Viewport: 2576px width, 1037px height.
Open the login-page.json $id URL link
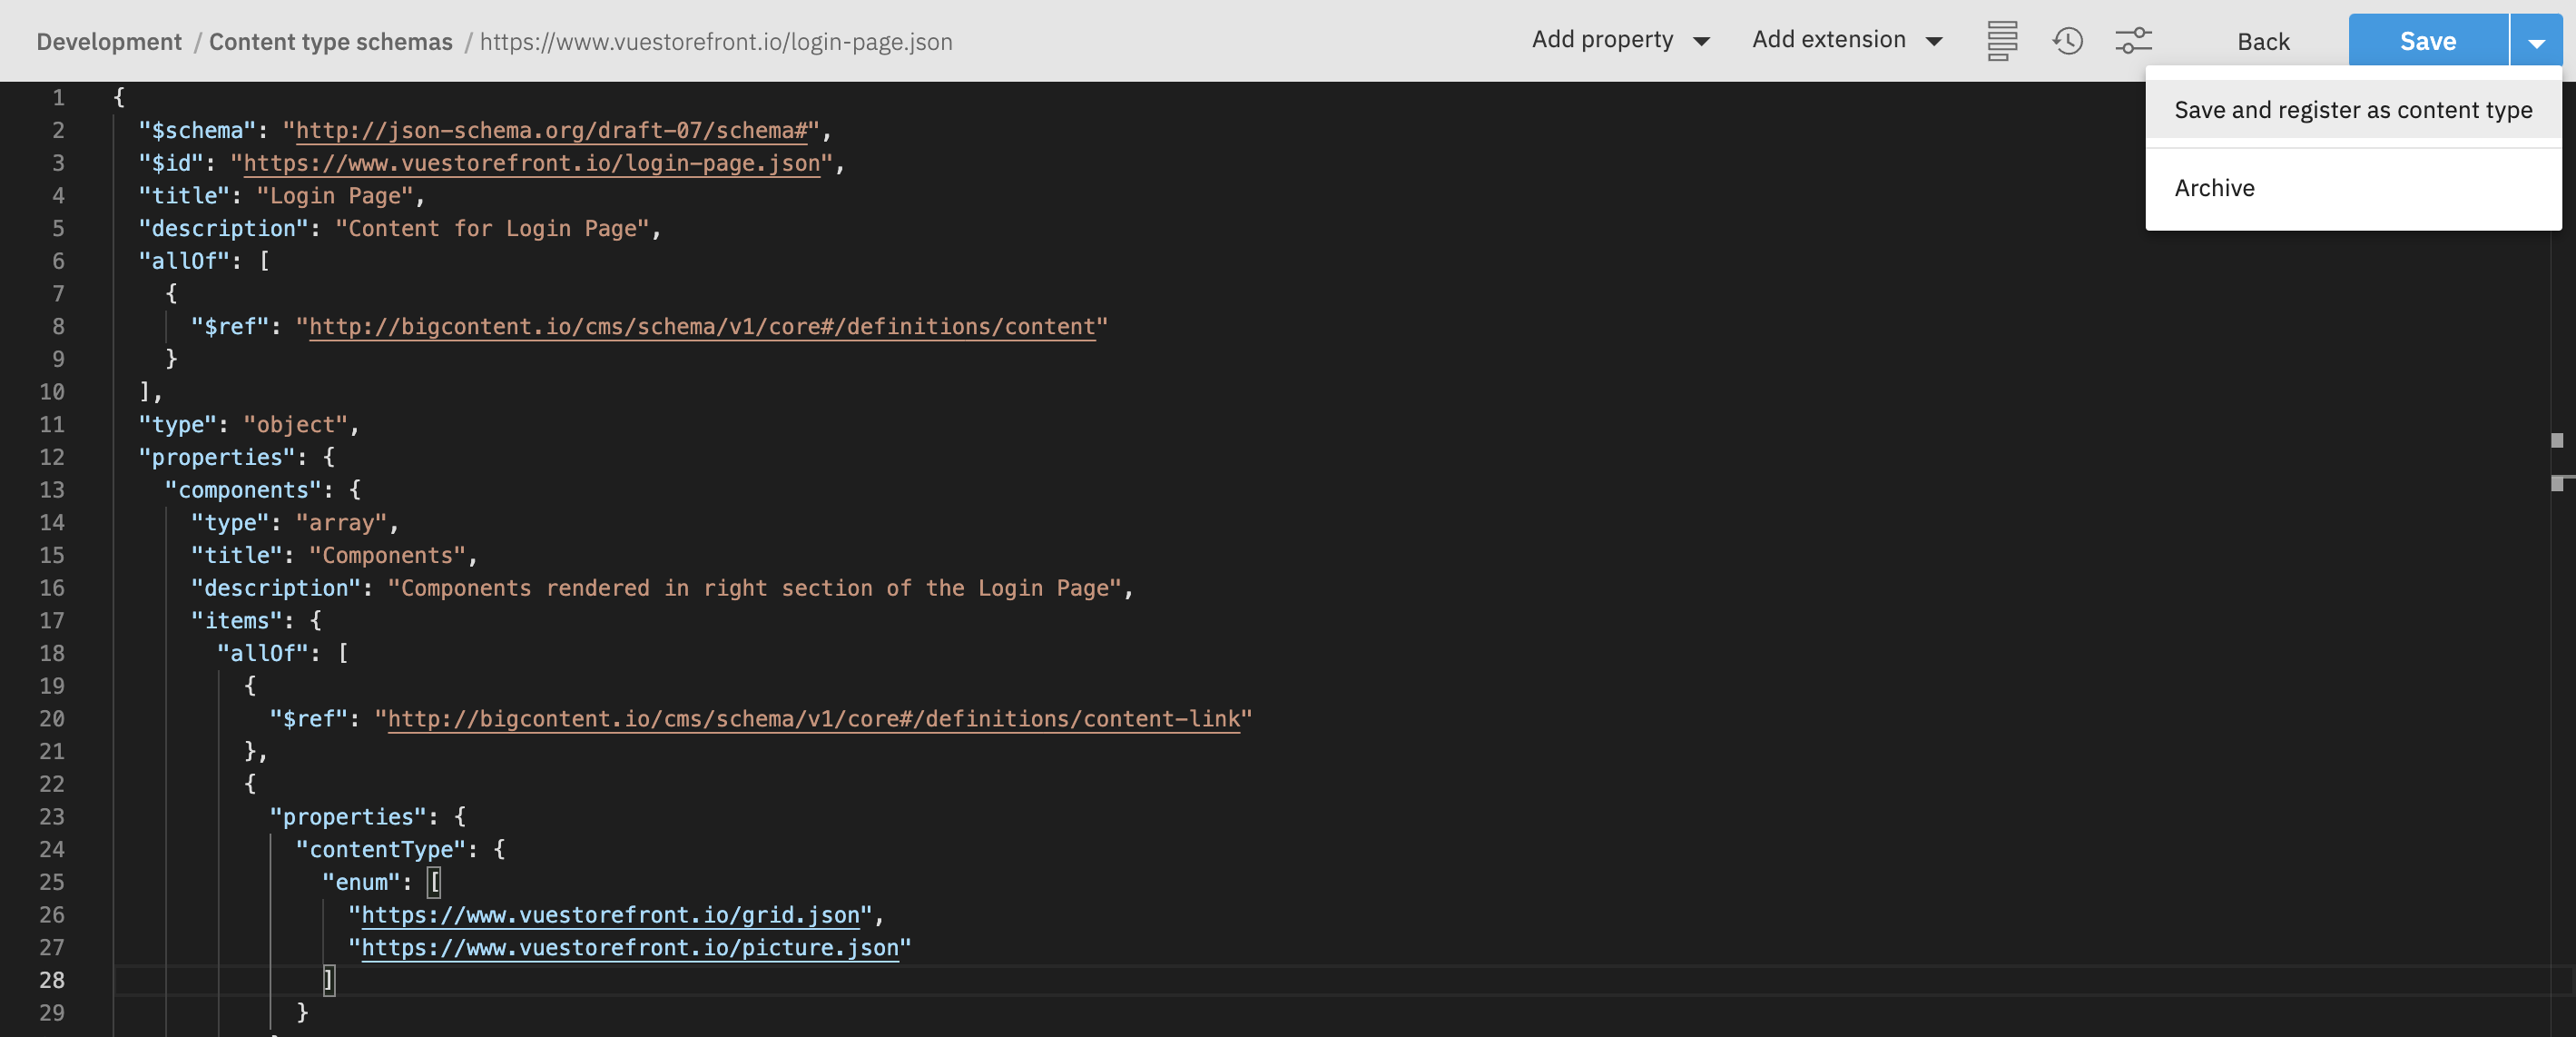[x=531, y=164]
